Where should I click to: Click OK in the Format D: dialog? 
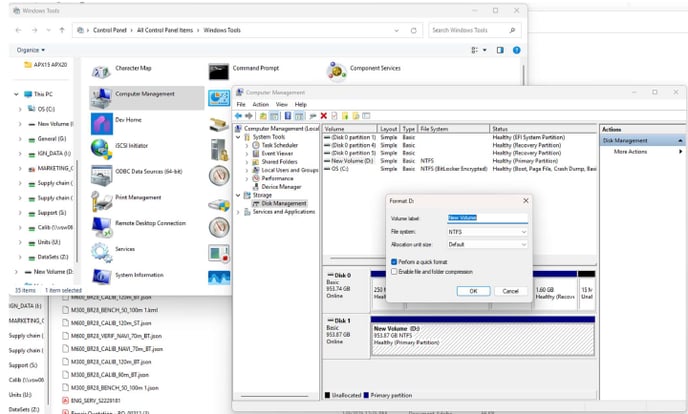(473, 291)
